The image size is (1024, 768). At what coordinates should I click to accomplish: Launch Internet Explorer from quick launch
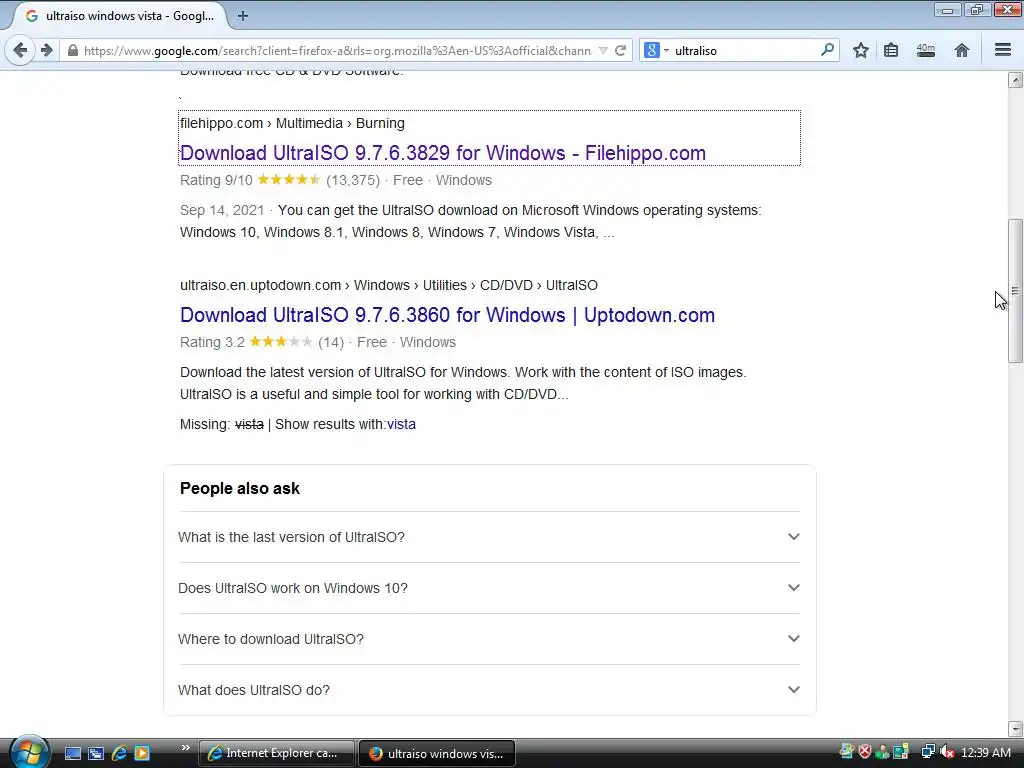pos(119,753)
